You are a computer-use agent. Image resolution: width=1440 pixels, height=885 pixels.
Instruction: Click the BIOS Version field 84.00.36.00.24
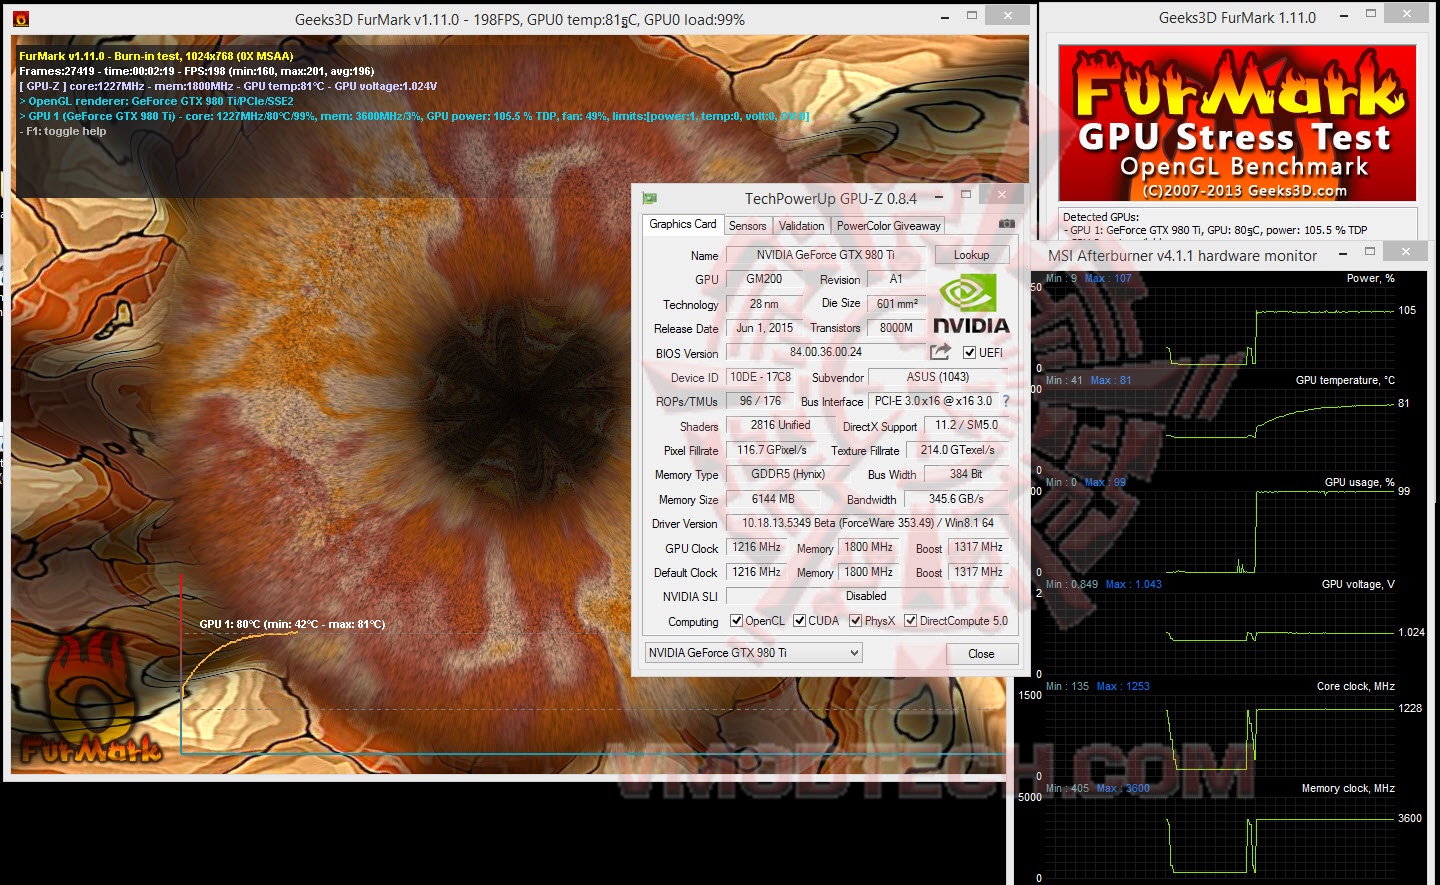click(826, 352)
